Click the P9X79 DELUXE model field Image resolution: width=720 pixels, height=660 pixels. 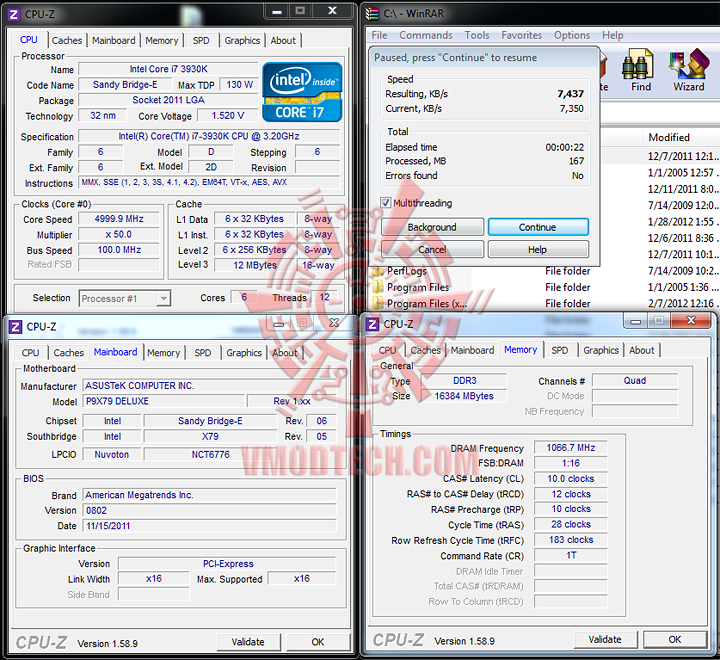[x=163, y=401]
